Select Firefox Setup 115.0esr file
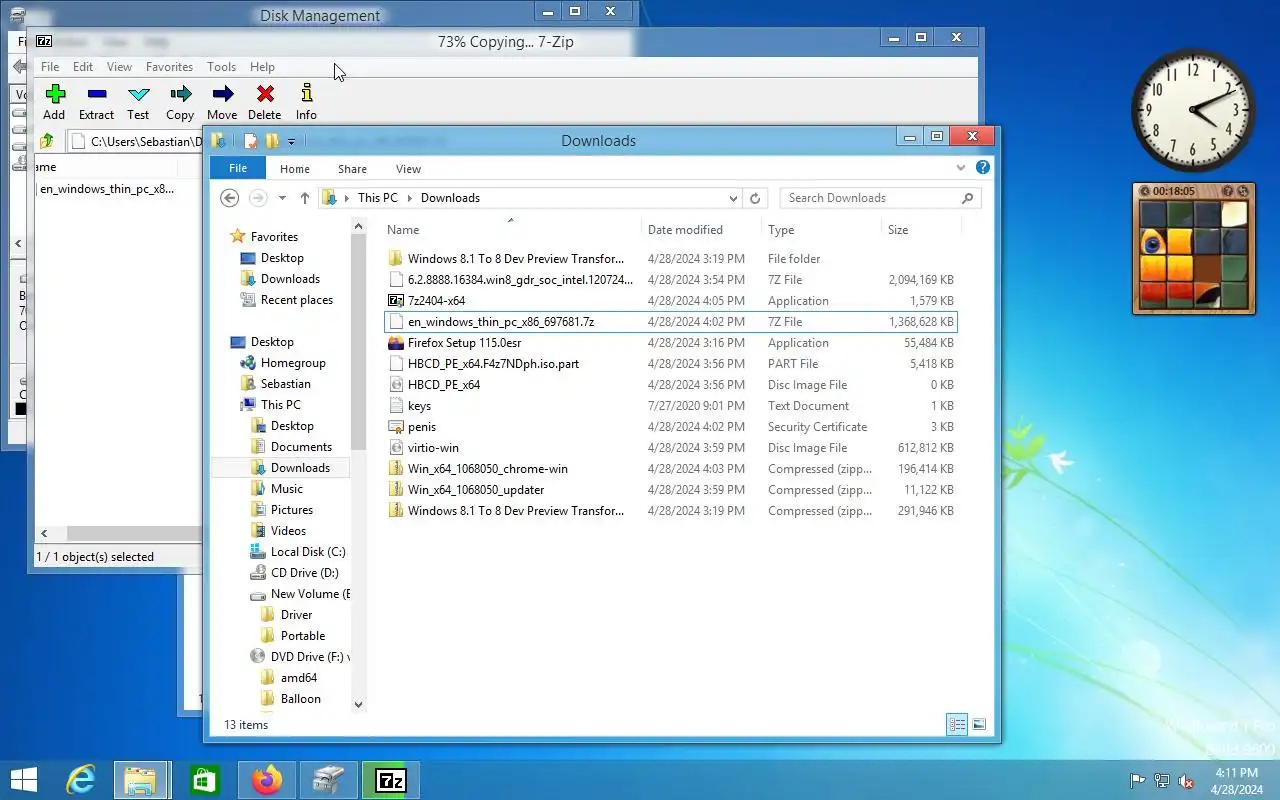The image size is (1280, 800). [x=670, y=343]
